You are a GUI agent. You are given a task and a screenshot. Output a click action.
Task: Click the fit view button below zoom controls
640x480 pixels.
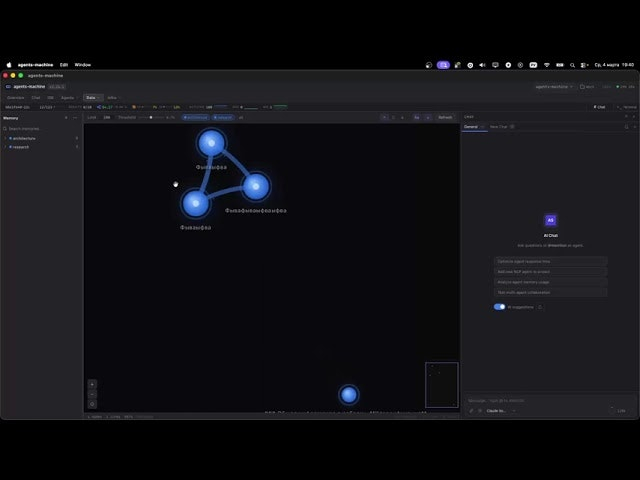click(92, 404)
